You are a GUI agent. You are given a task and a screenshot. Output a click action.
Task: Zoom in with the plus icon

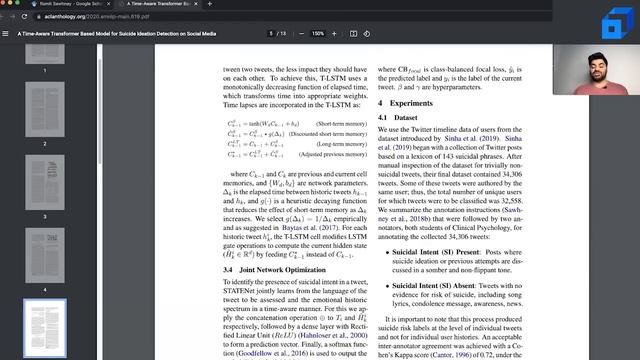[334, 33]
